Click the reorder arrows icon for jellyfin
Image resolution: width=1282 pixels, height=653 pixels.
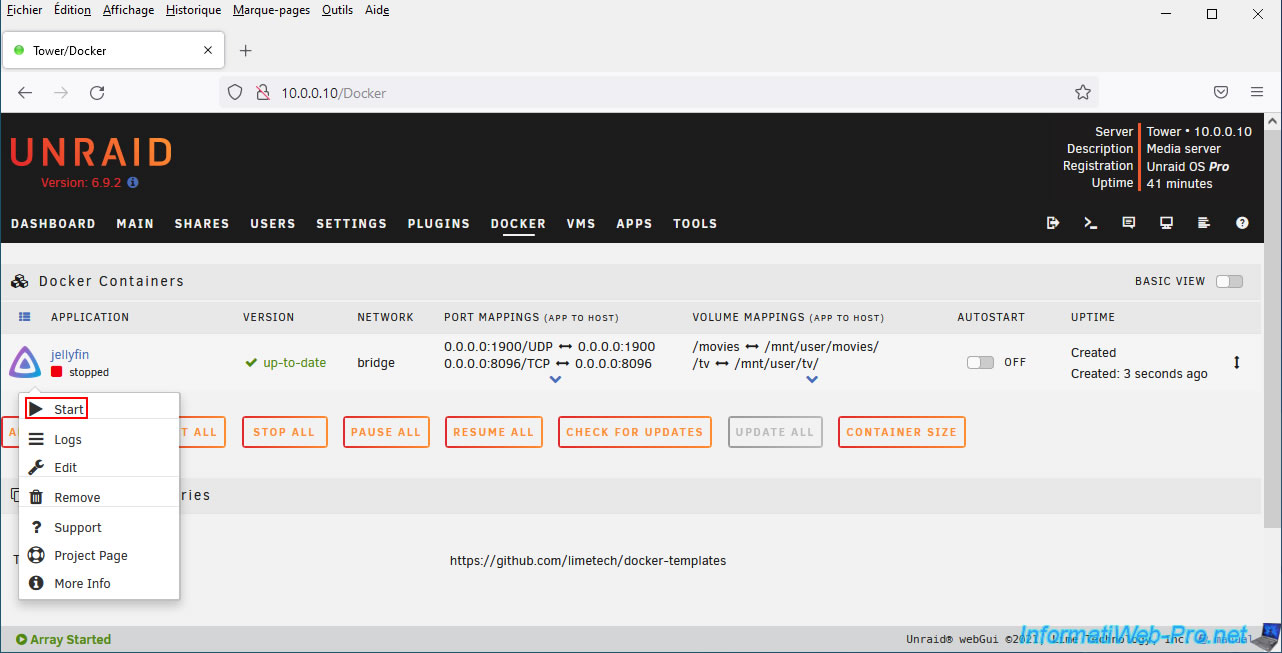tap(1236, 363)
